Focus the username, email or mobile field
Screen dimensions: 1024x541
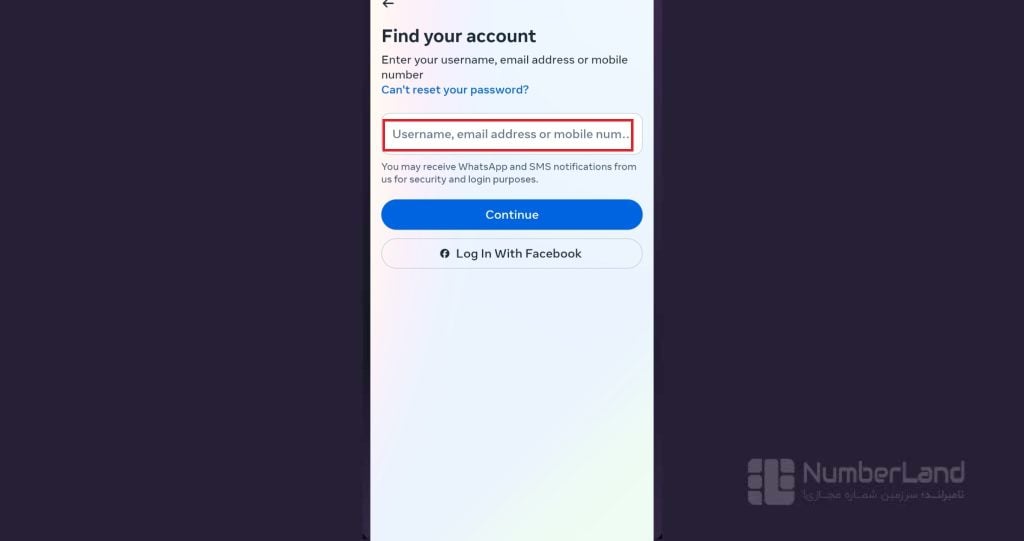(x=511, y=134)
